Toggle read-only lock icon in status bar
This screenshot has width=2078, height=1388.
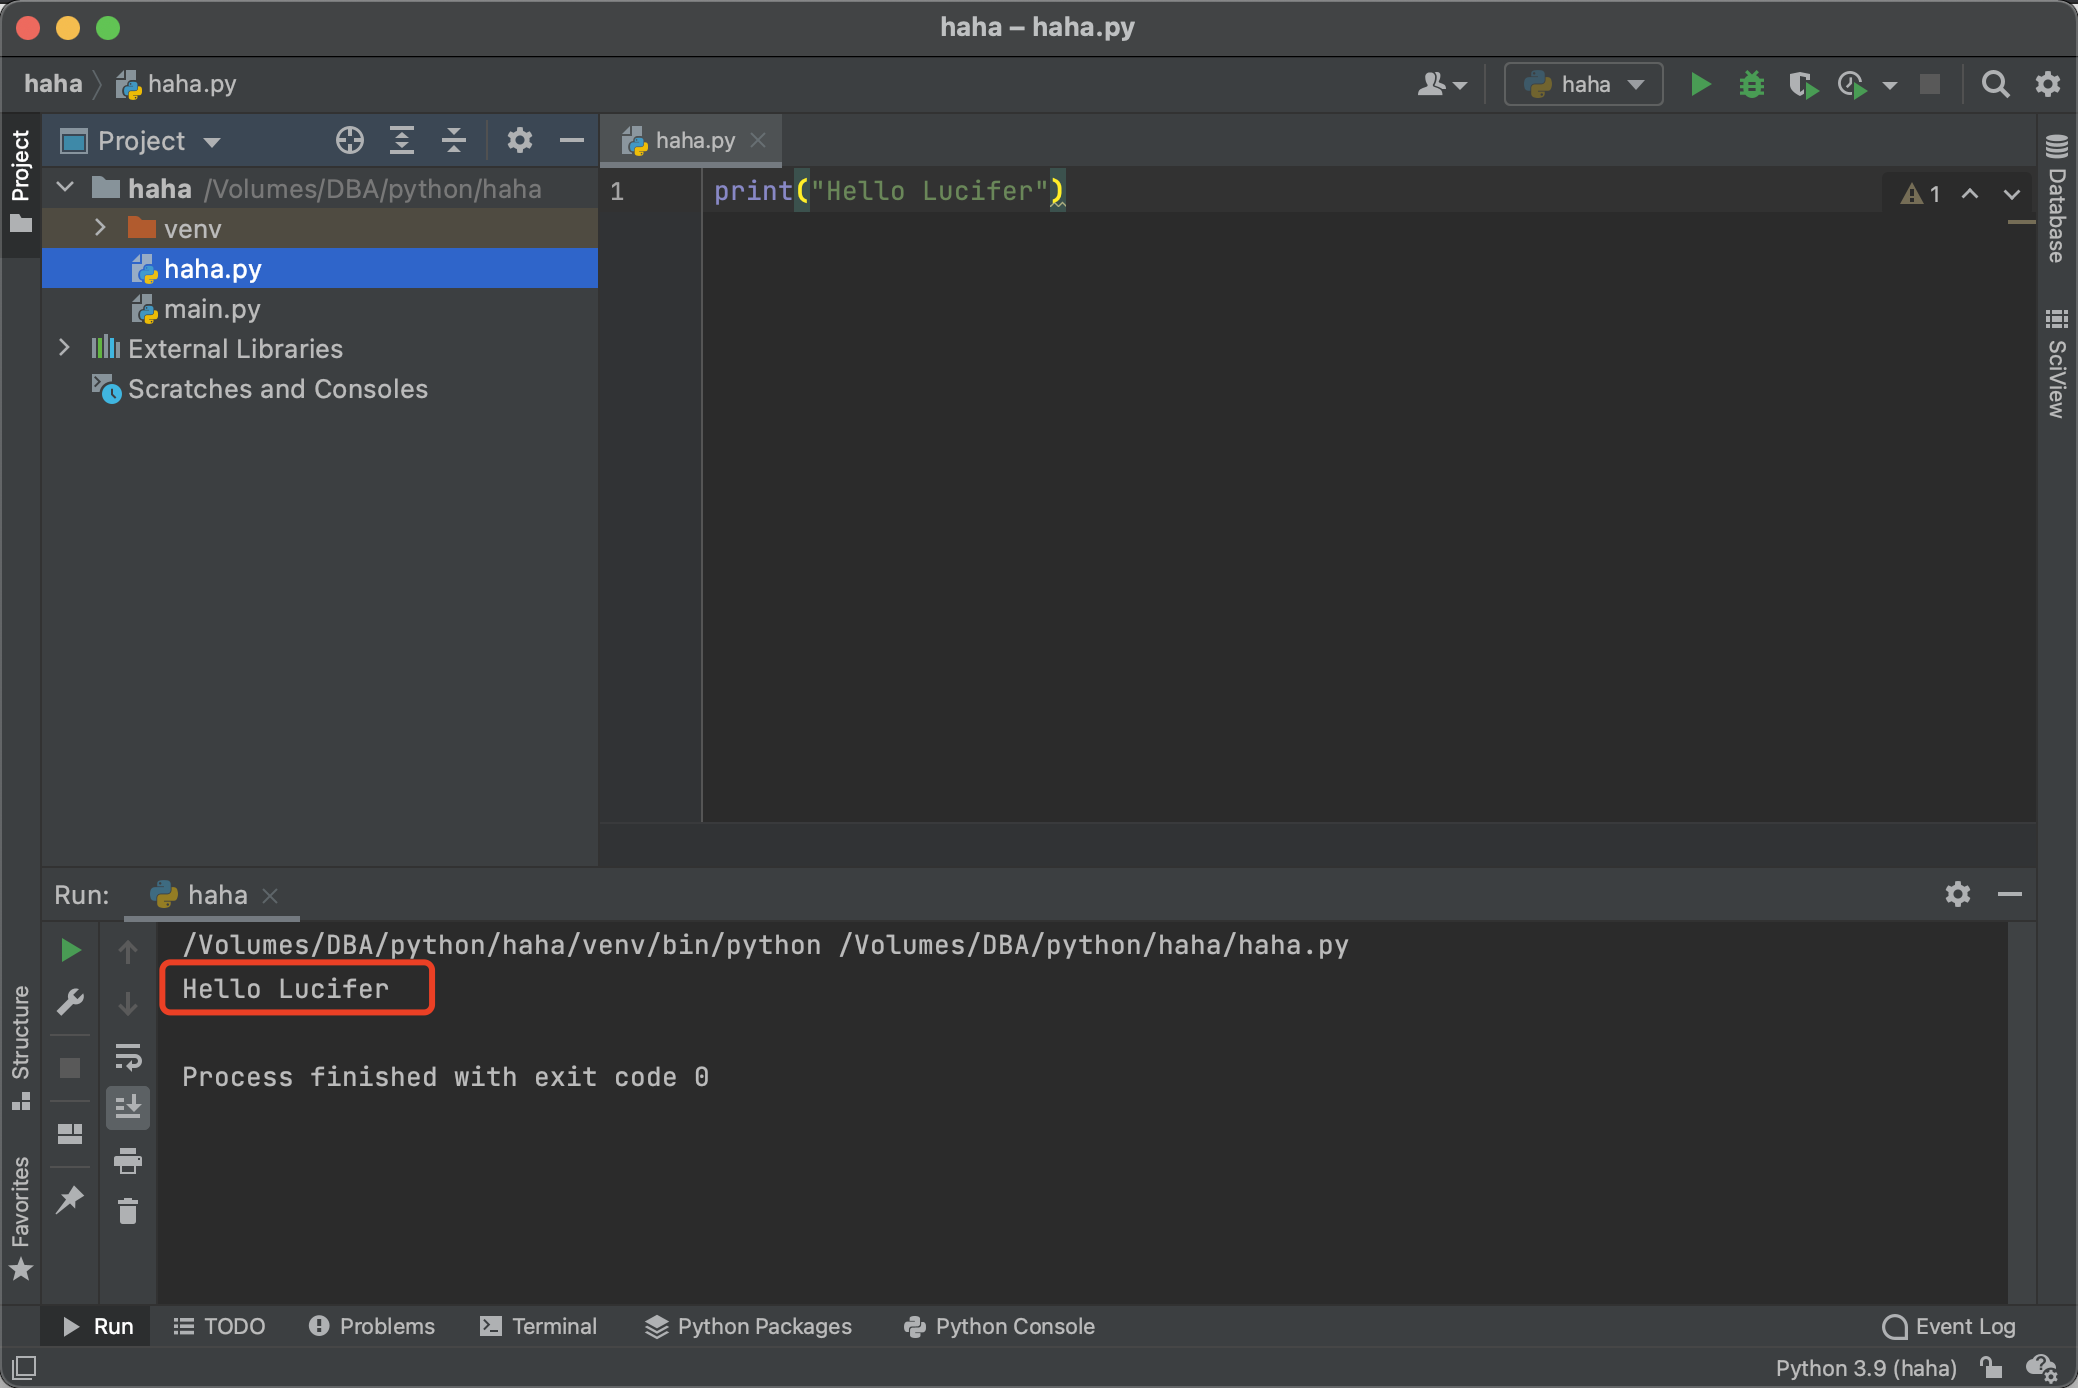pos(1991,1367)
